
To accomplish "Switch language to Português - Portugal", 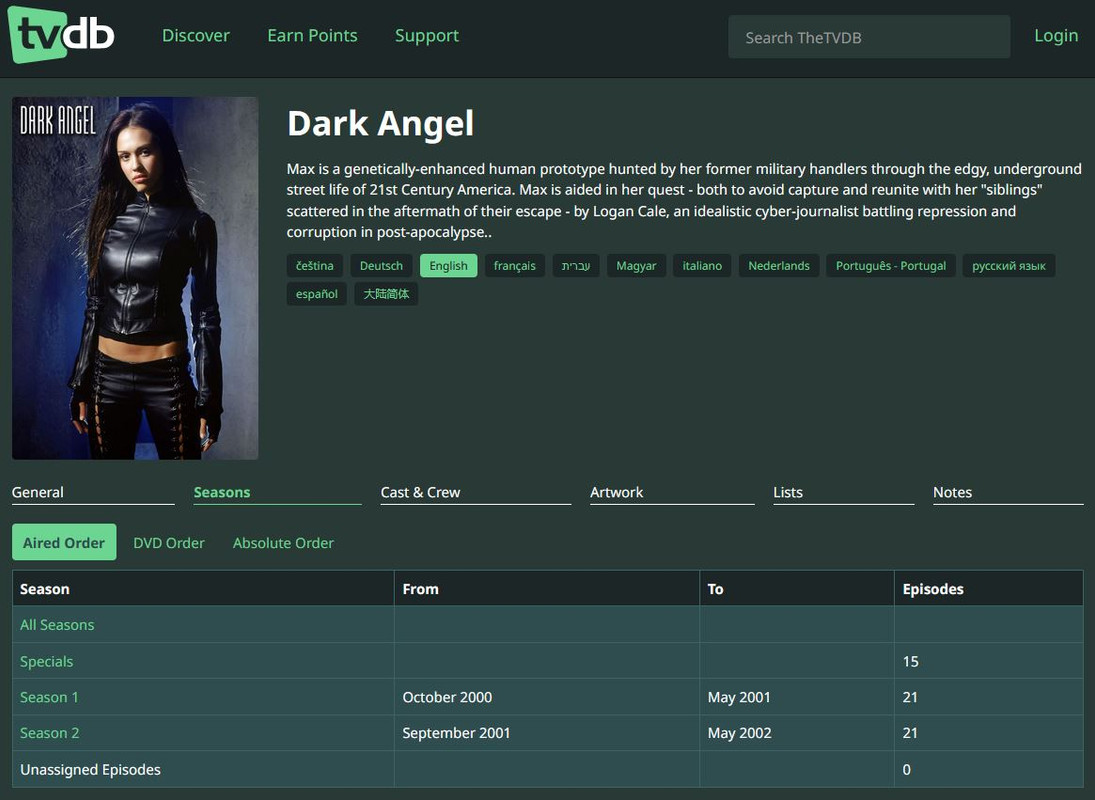I will click(x=890, y=266).
